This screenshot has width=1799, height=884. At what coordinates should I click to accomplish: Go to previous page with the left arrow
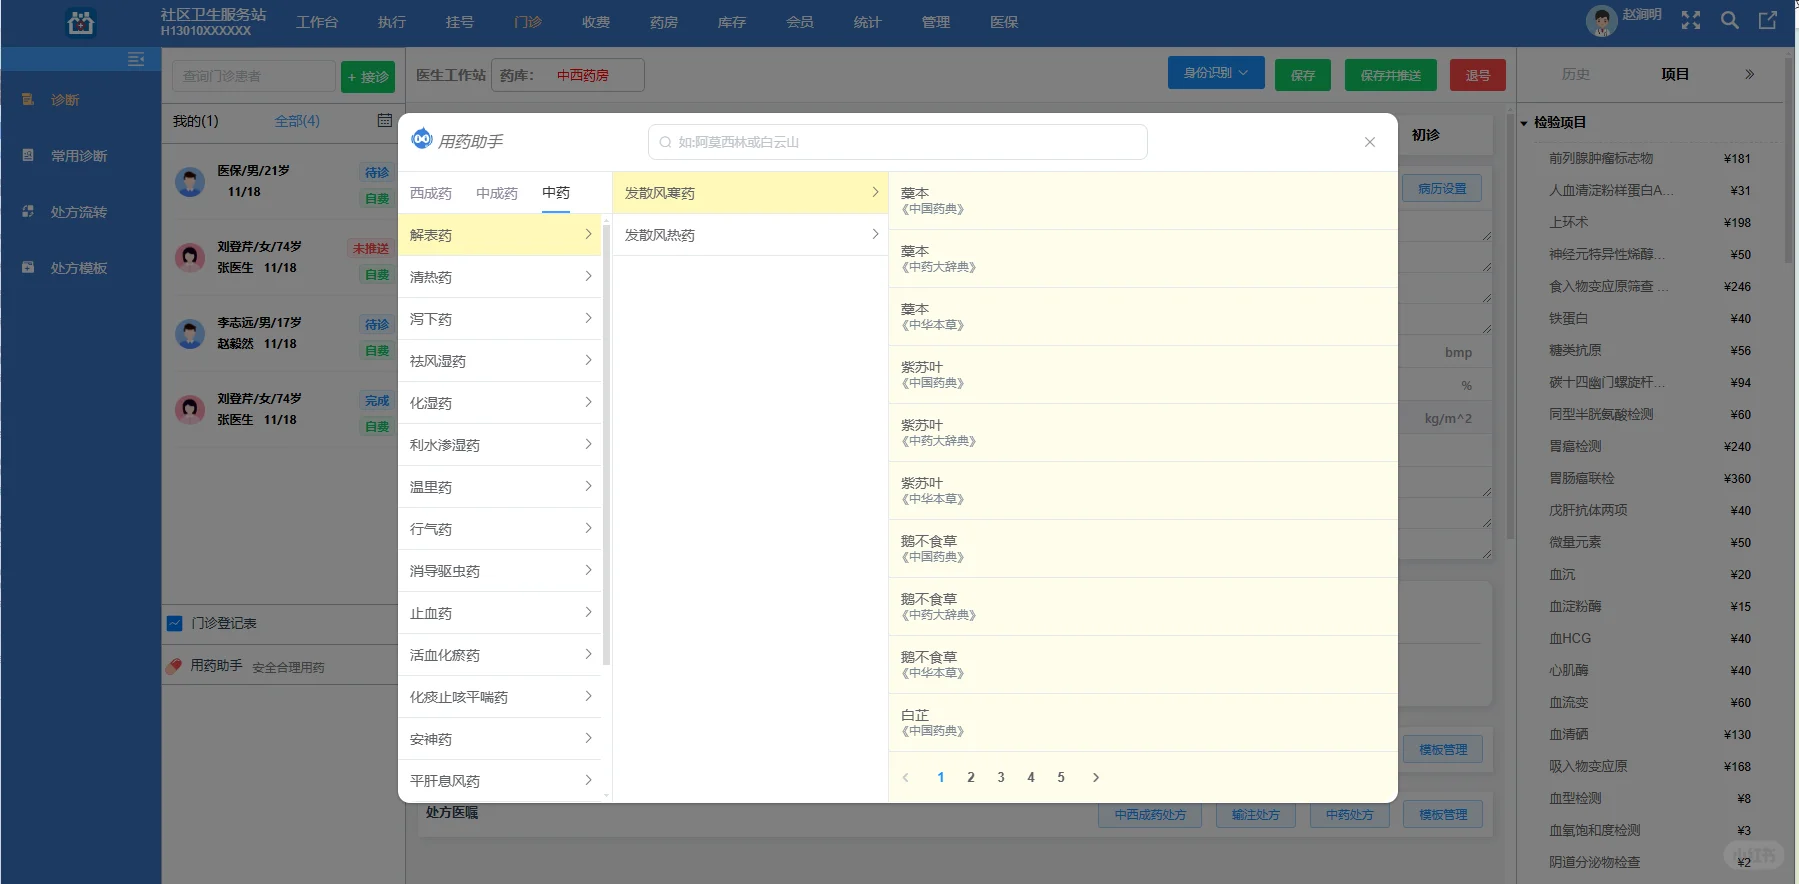pos(906,777)
